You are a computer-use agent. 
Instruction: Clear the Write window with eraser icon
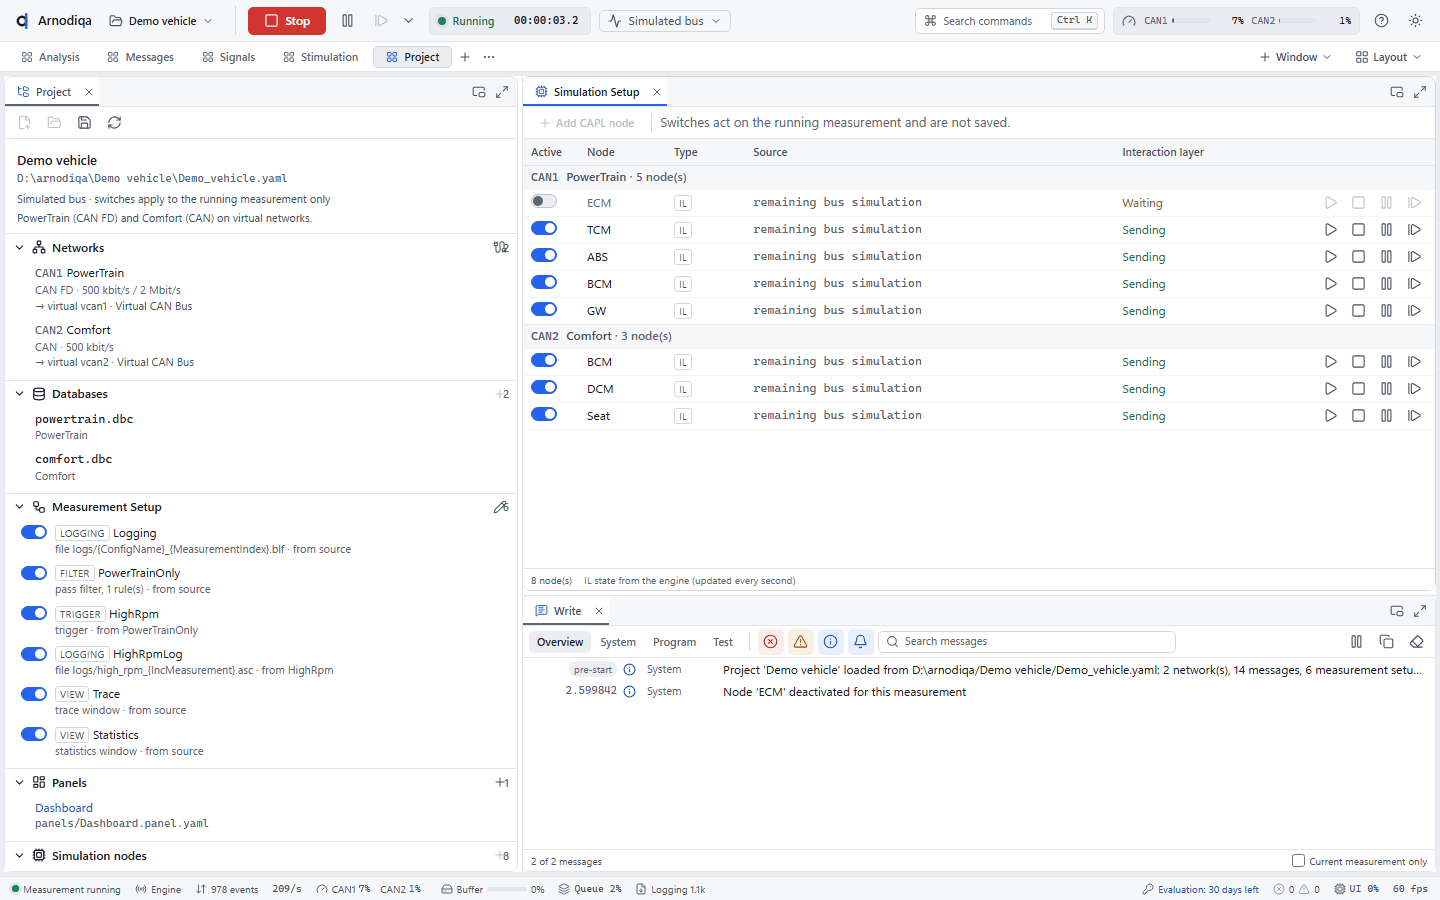pyautogui.click(x=1416, y=642)
